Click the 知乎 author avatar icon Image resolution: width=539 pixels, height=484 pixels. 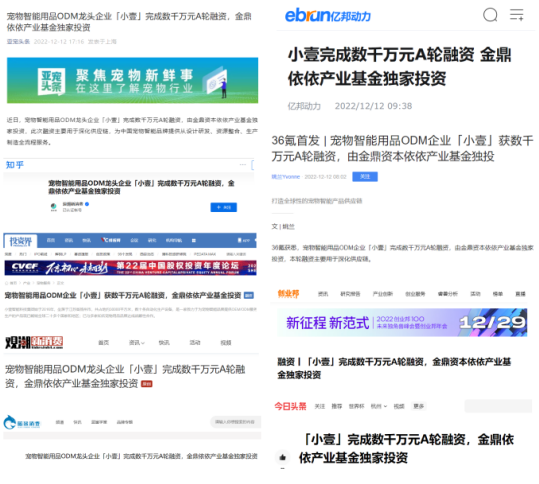[54, 207]
